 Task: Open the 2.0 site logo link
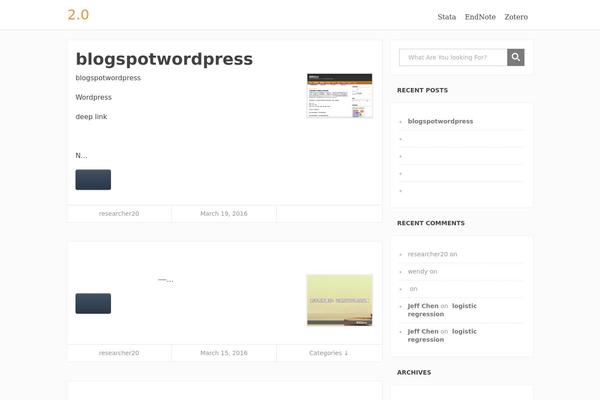tap(78, 15)
